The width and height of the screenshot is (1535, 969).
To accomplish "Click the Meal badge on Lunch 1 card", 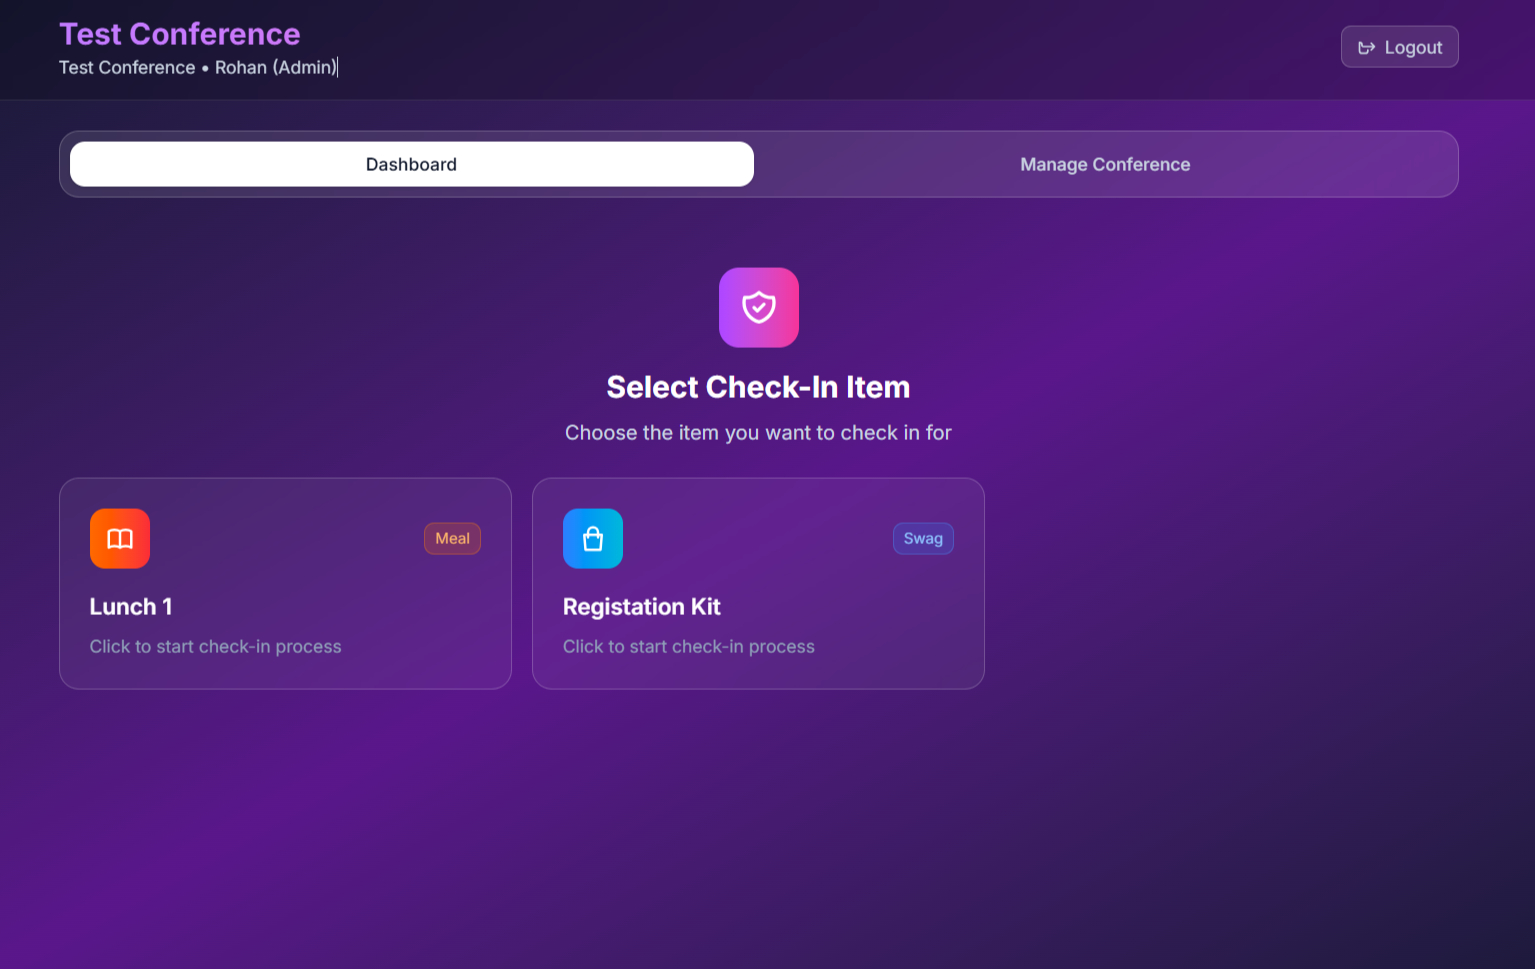I will coord(452,539).
